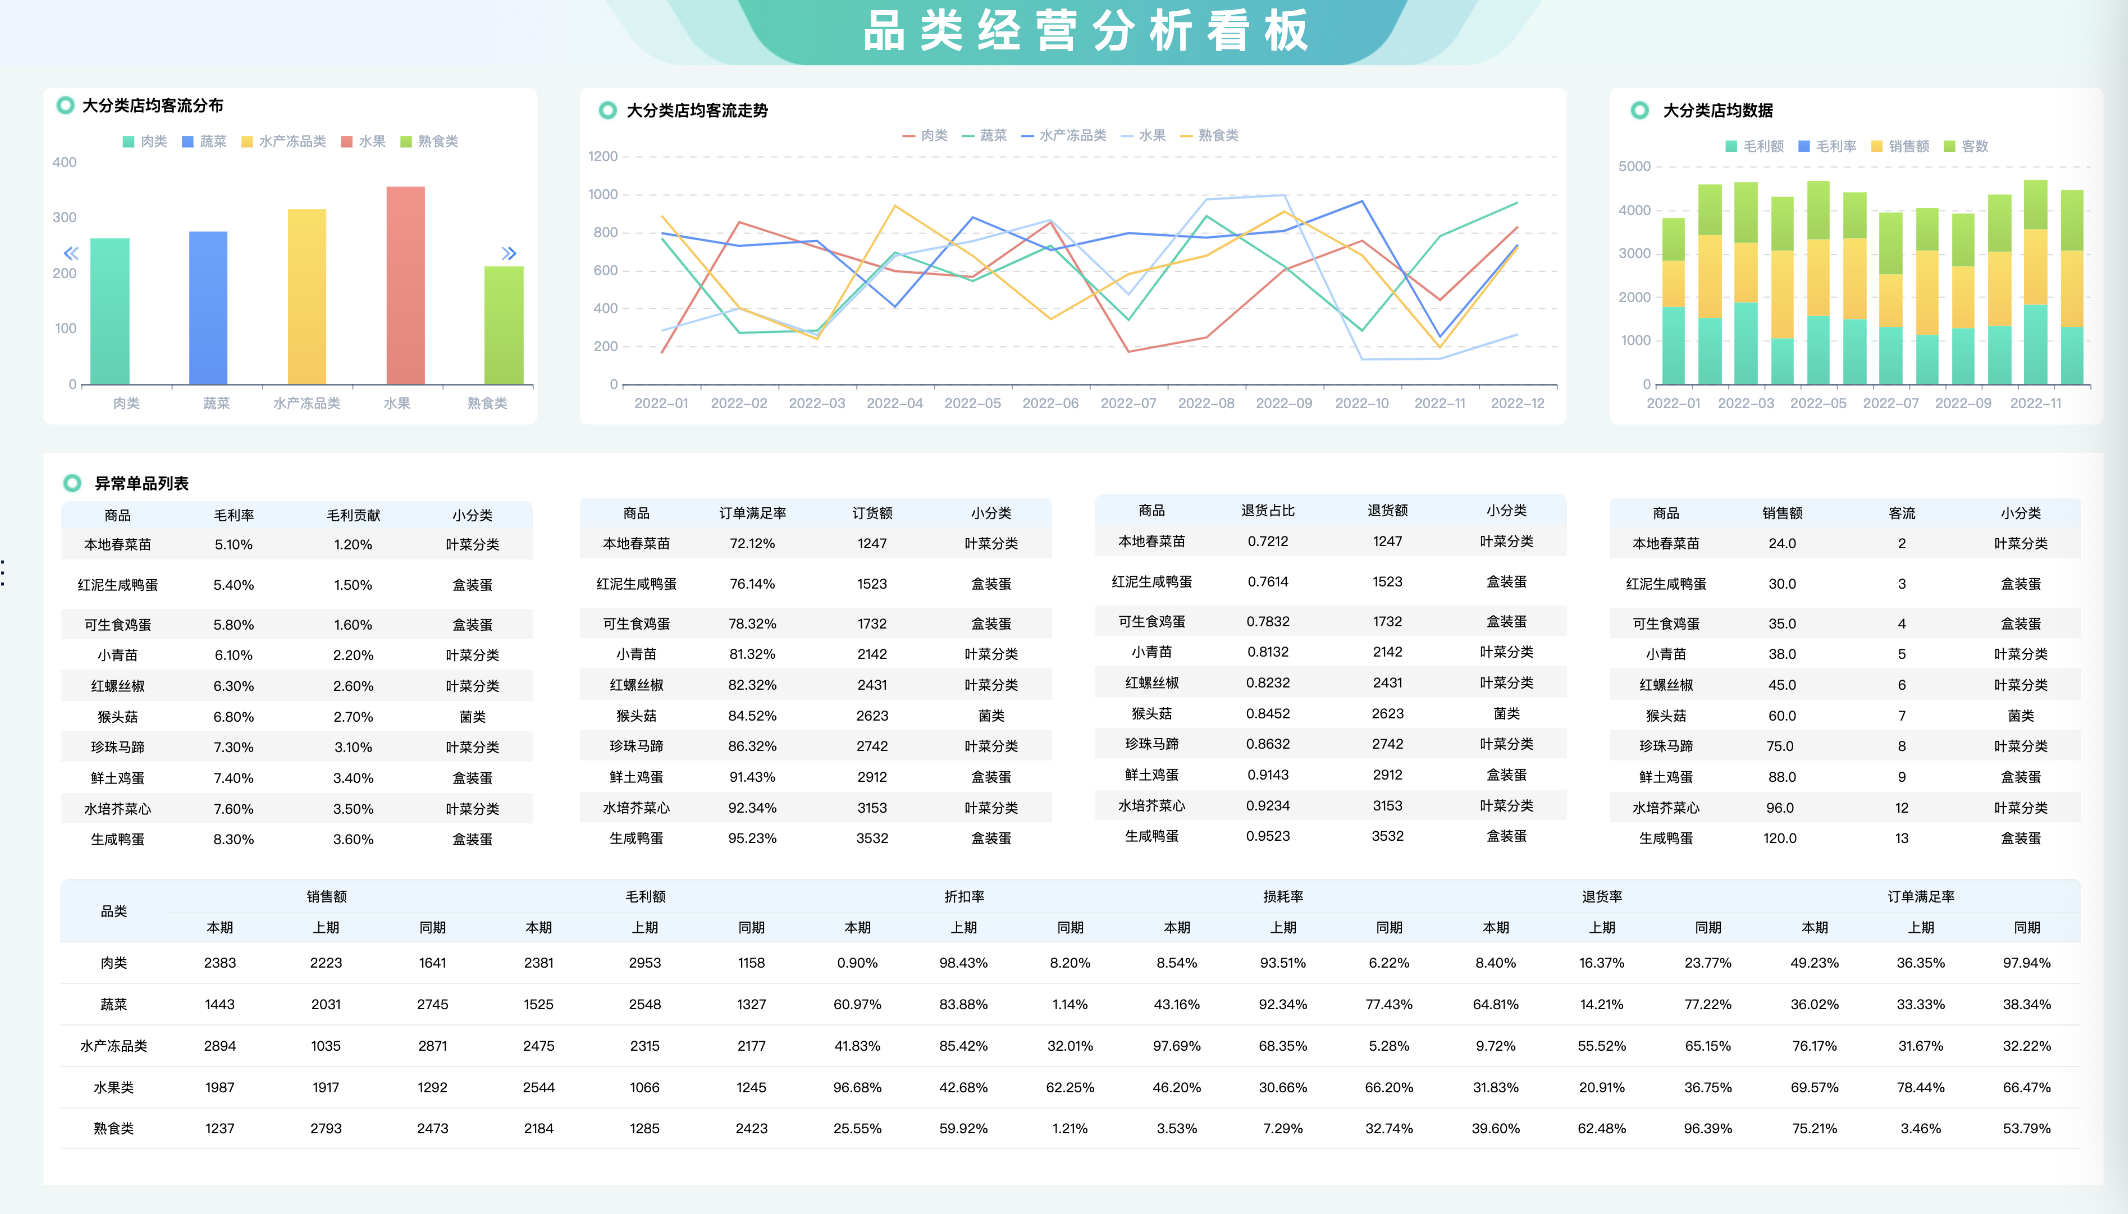
Task: Select the cell showing 2383
Action: tap(220, 963)
